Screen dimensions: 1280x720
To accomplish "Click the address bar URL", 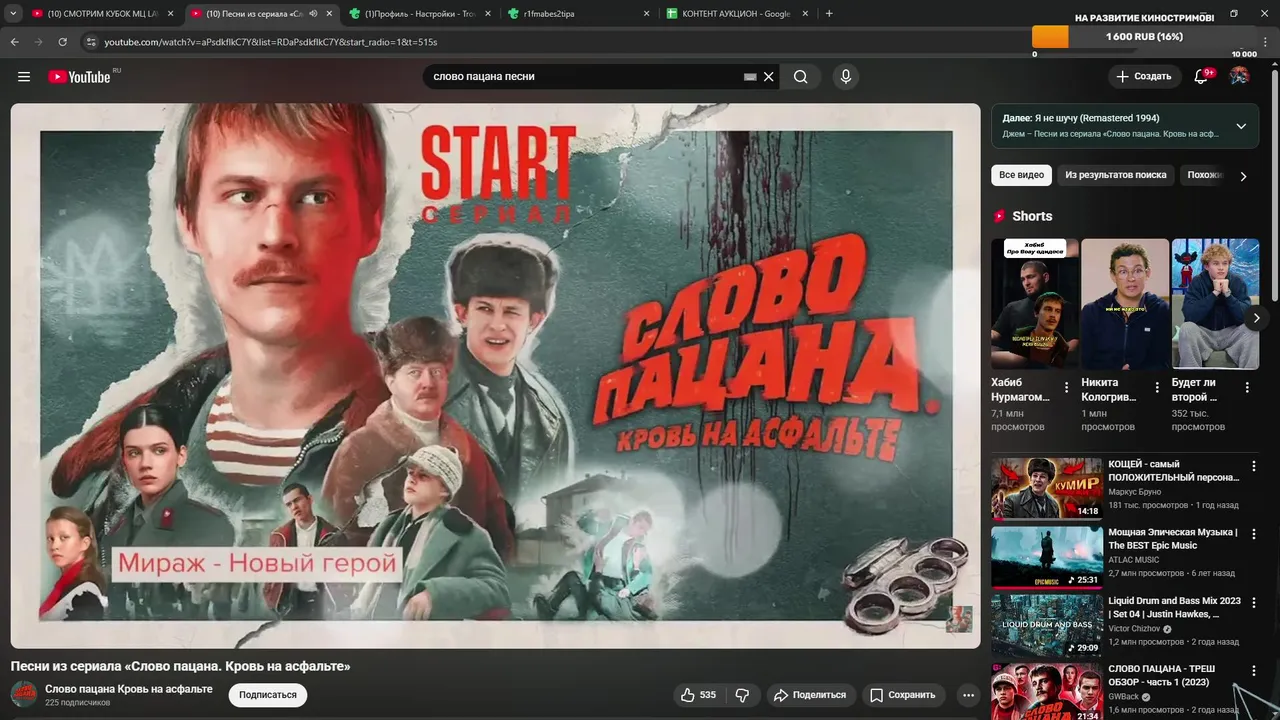I will [x=270, y=42].
